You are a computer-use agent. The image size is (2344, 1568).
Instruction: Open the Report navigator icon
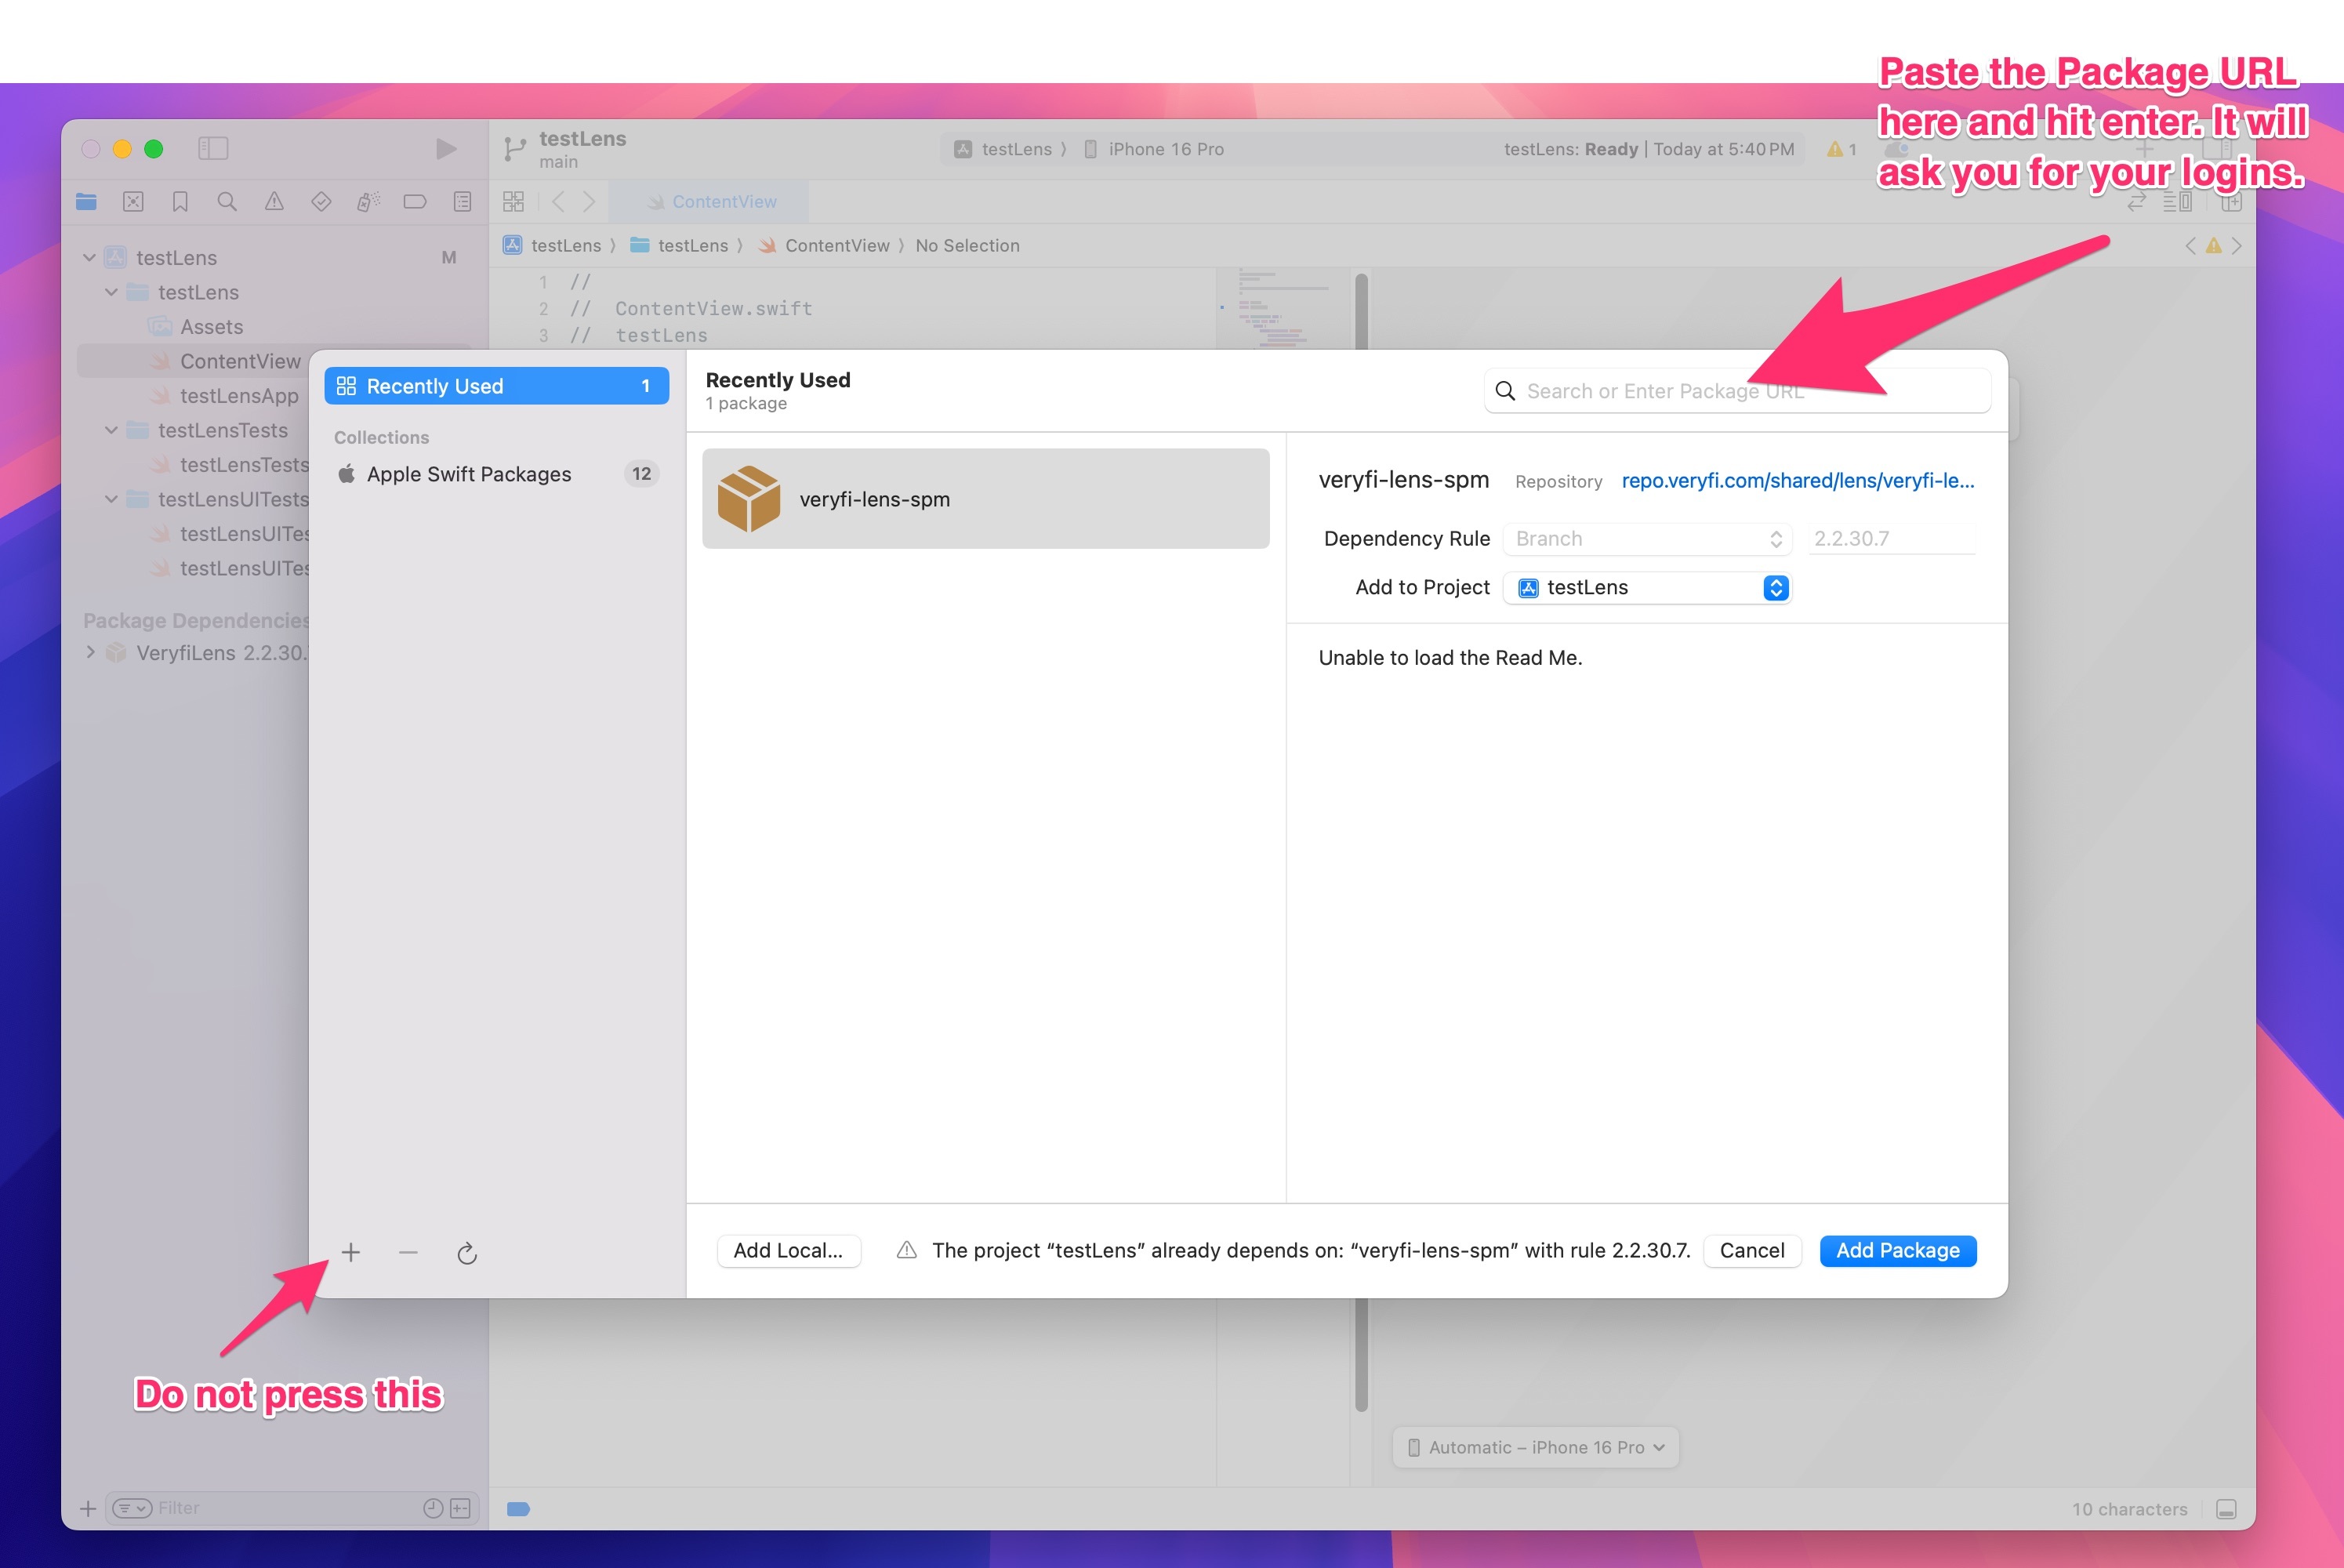462,202
